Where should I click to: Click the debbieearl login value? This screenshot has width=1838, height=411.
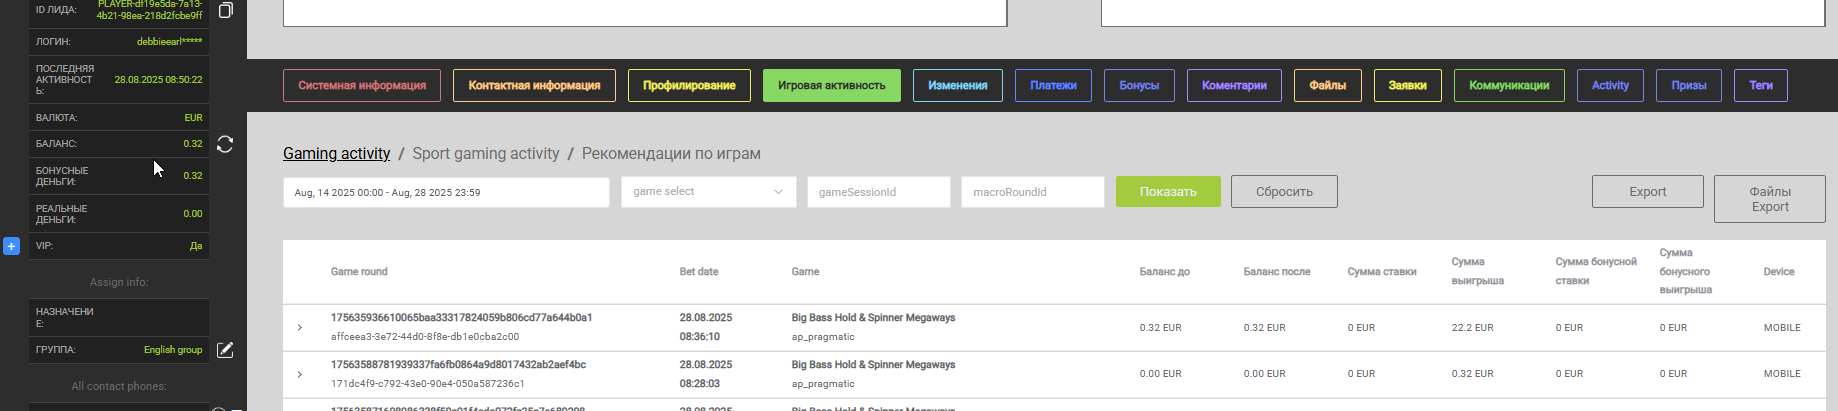(x=169, y=41)
